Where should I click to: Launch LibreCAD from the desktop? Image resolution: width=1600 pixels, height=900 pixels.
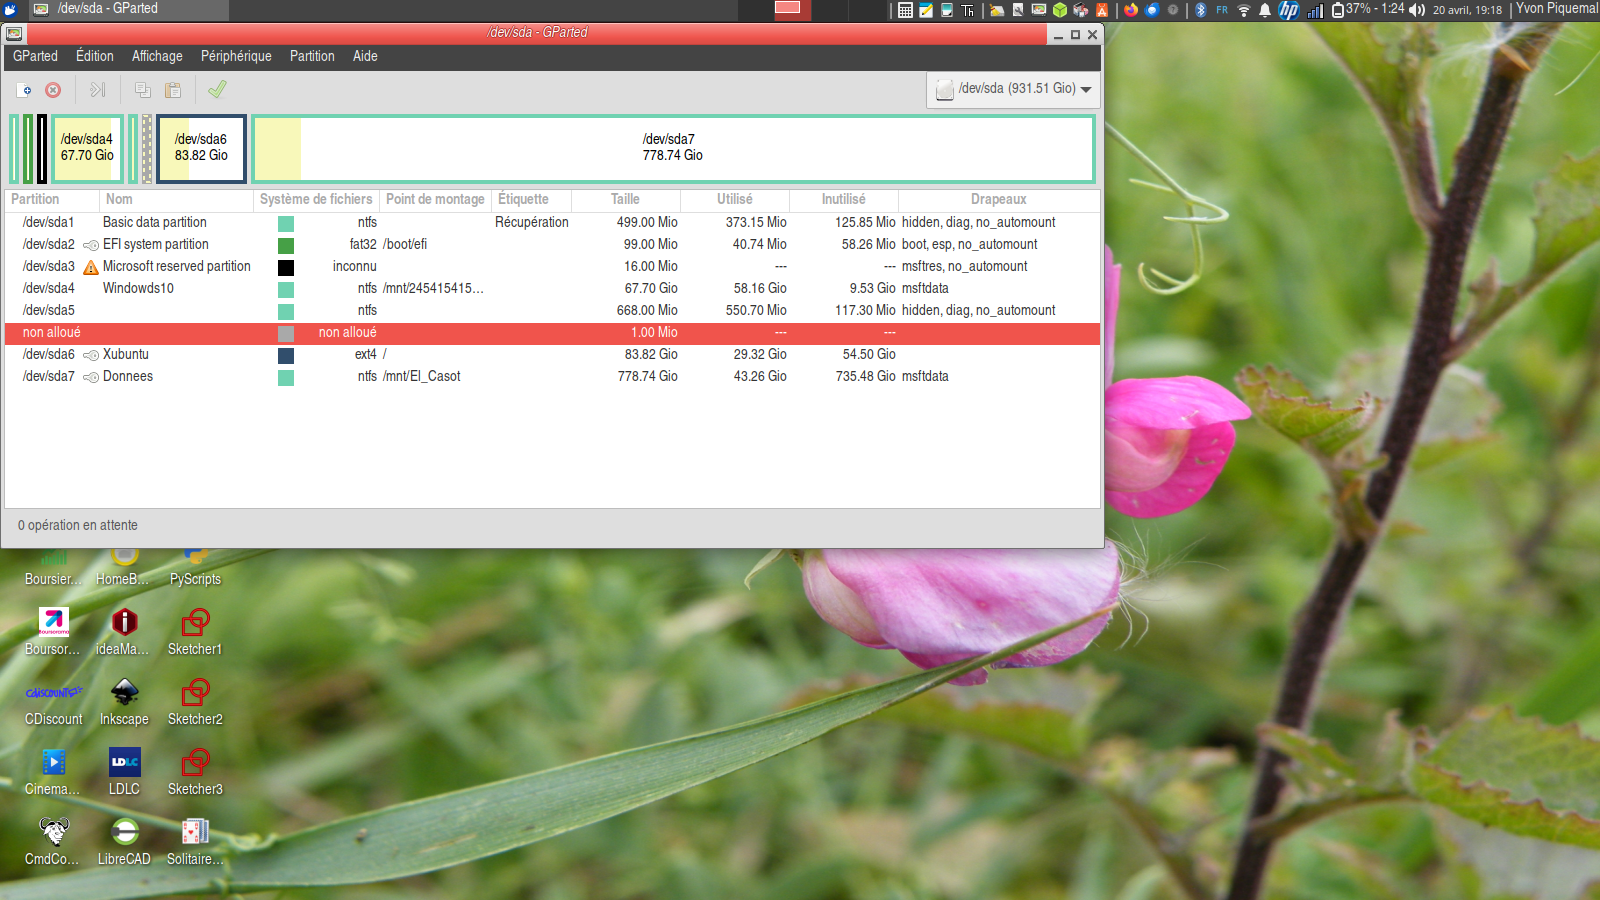coord(124,842)
